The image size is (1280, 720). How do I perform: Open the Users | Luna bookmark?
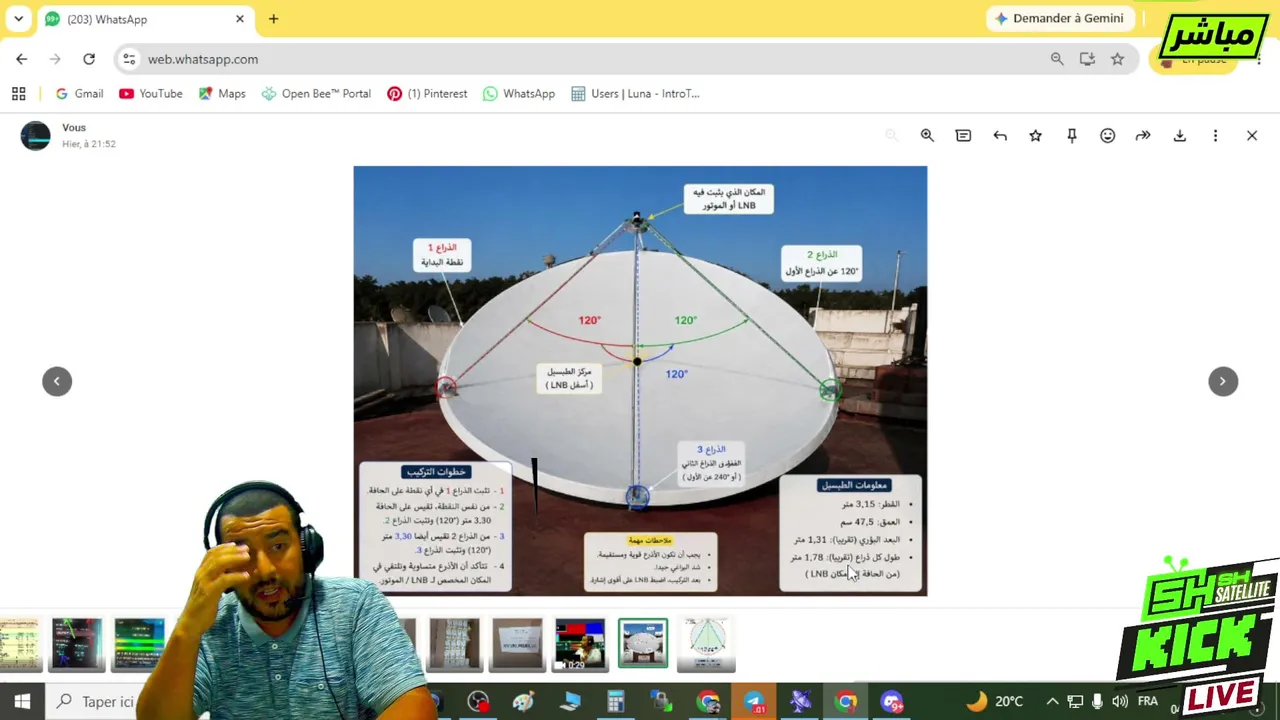635,94
